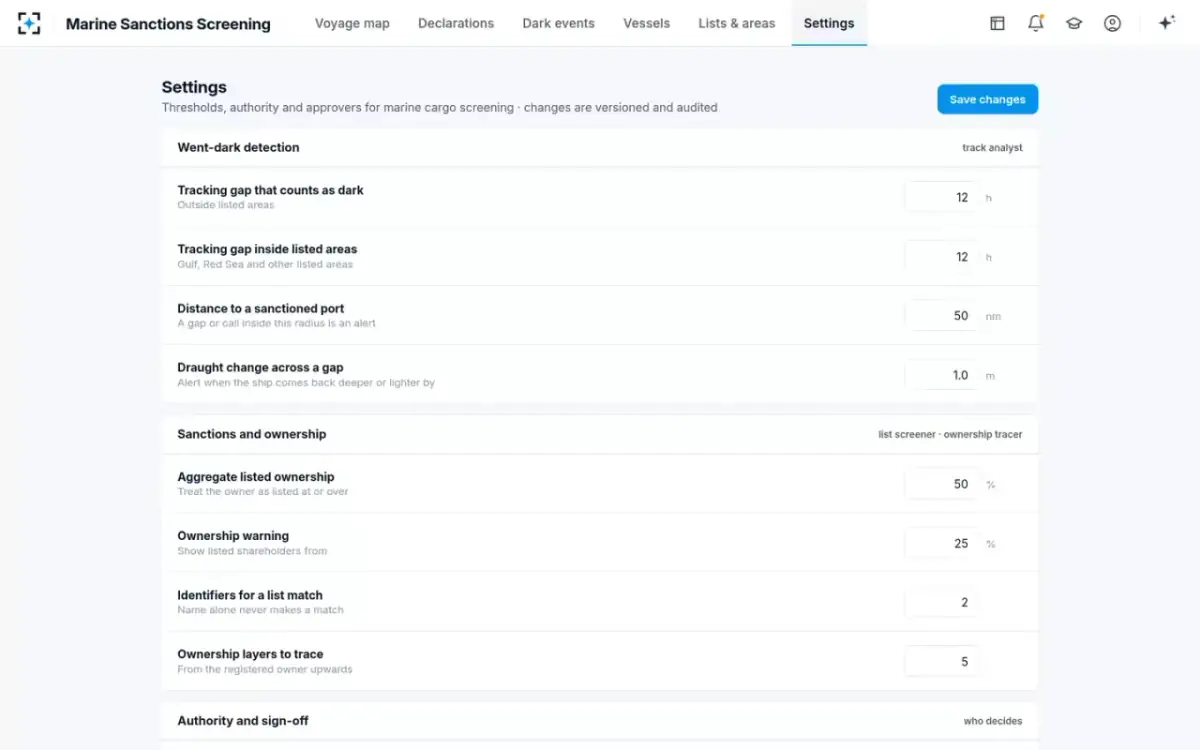
Task: Edit Aggregate listed ownership percentage field
Action: pyautogui.click(x=941, y=484)
